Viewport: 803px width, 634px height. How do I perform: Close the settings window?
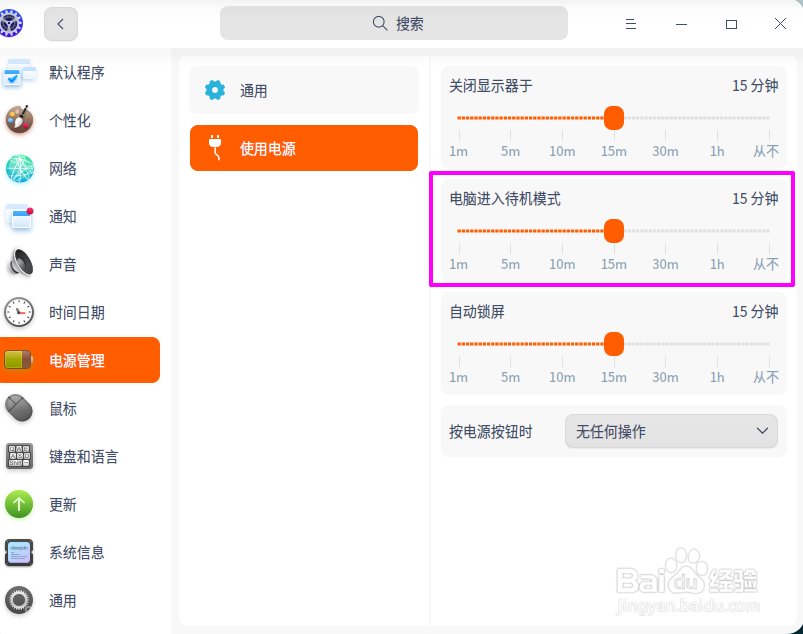[x=780, y=24]
